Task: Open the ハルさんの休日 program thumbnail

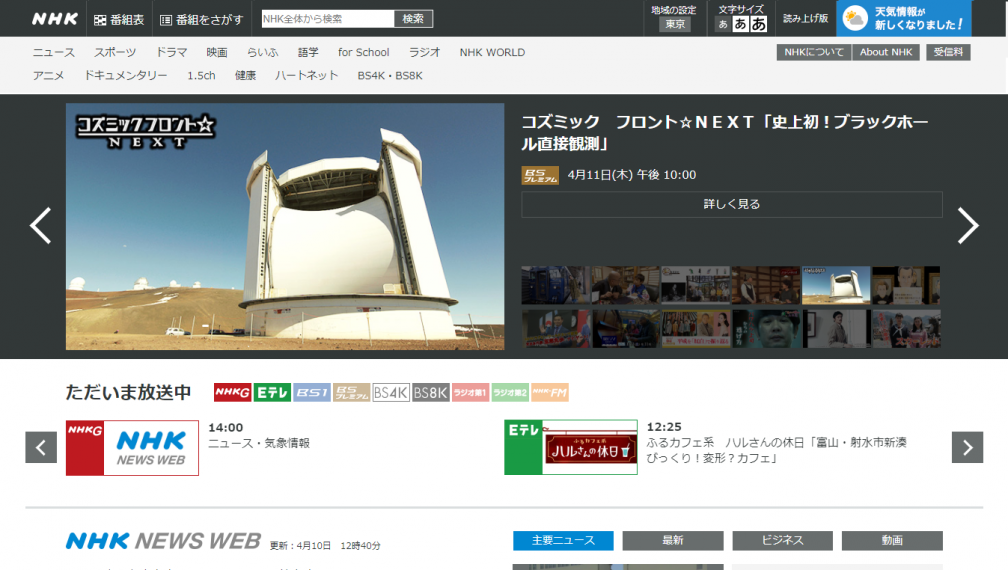Action: tap(571, 448)
